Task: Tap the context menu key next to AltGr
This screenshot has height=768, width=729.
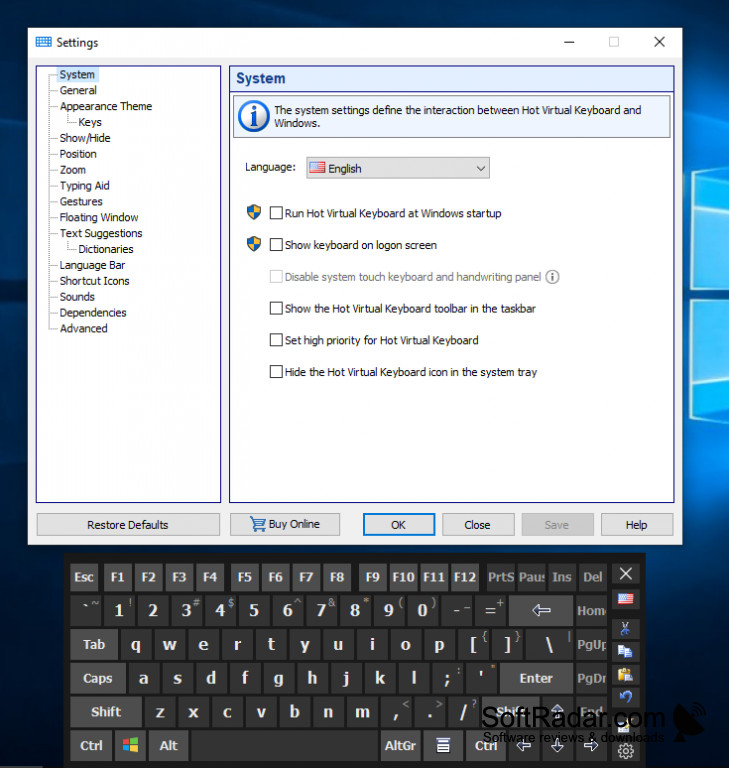Action: click(443, 745)
